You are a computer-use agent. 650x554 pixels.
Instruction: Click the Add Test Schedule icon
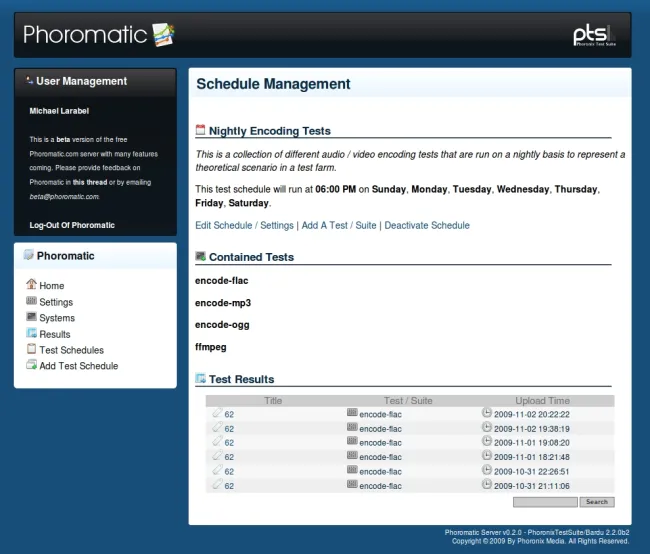click(x=31, y=365)
